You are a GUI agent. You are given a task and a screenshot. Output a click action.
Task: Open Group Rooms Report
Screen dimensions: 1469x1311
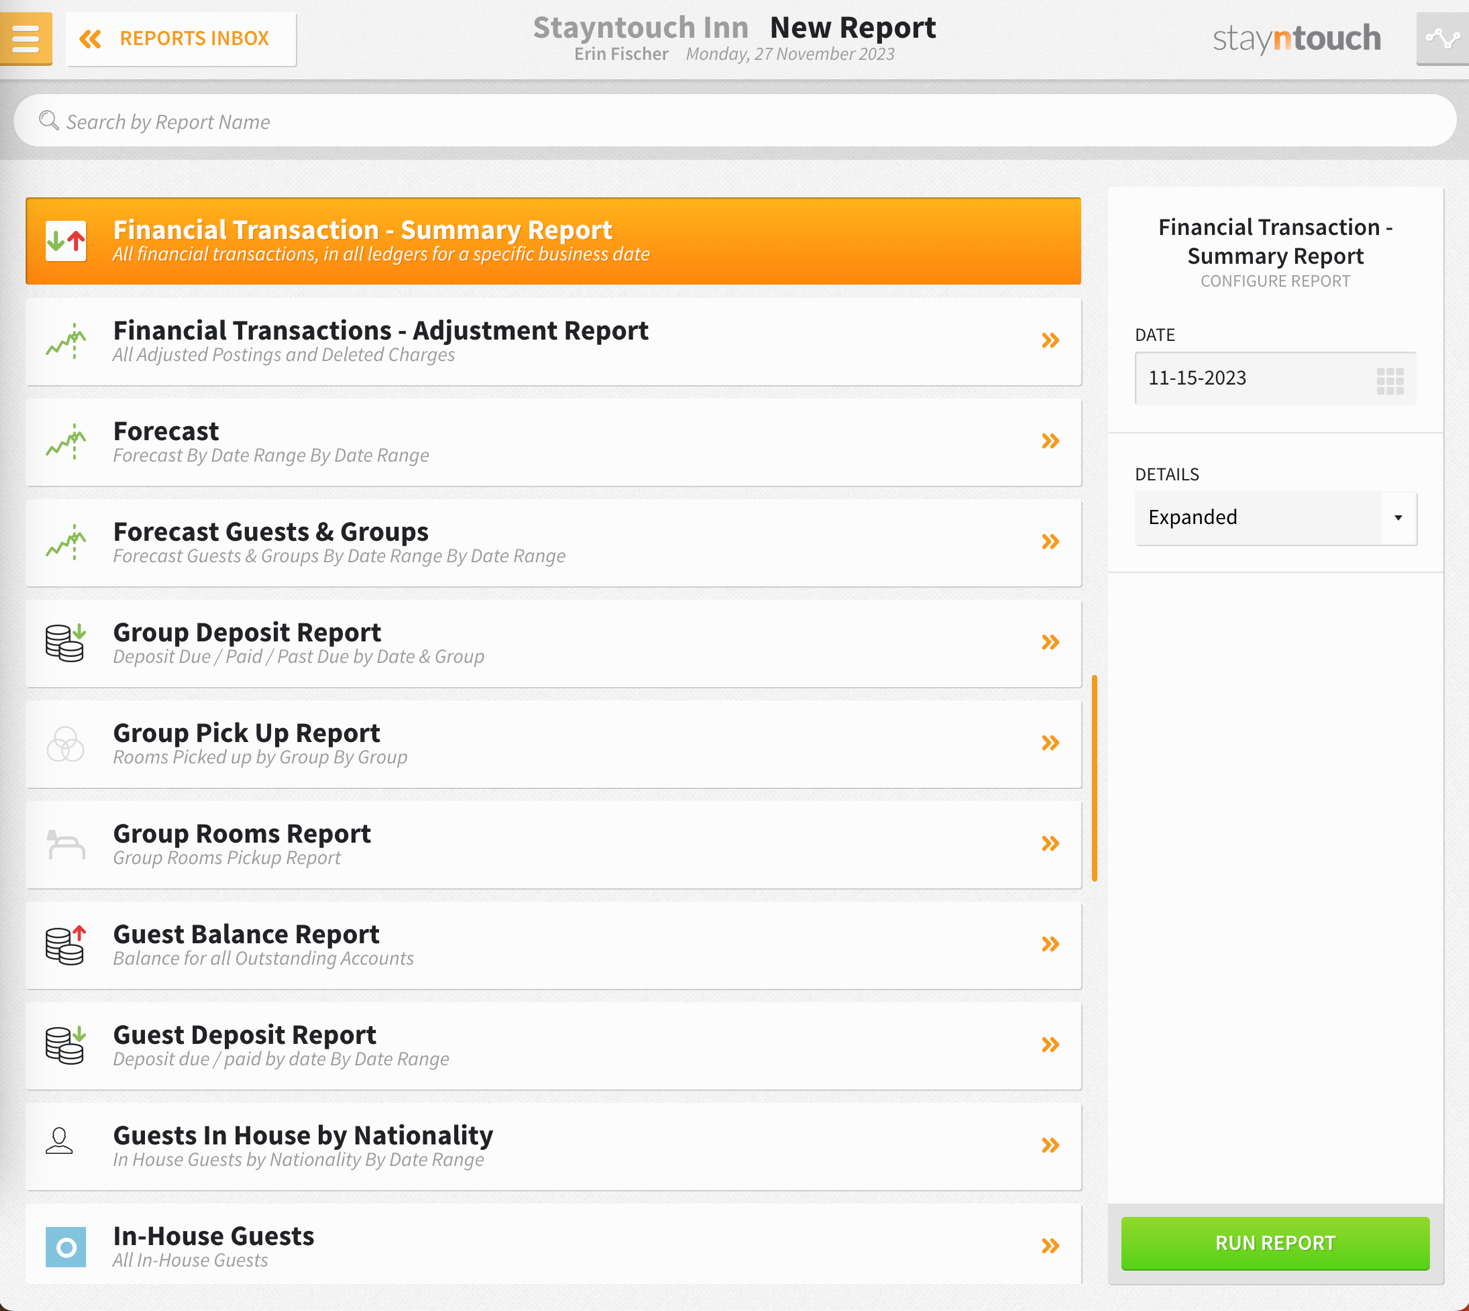click(553, 844)
